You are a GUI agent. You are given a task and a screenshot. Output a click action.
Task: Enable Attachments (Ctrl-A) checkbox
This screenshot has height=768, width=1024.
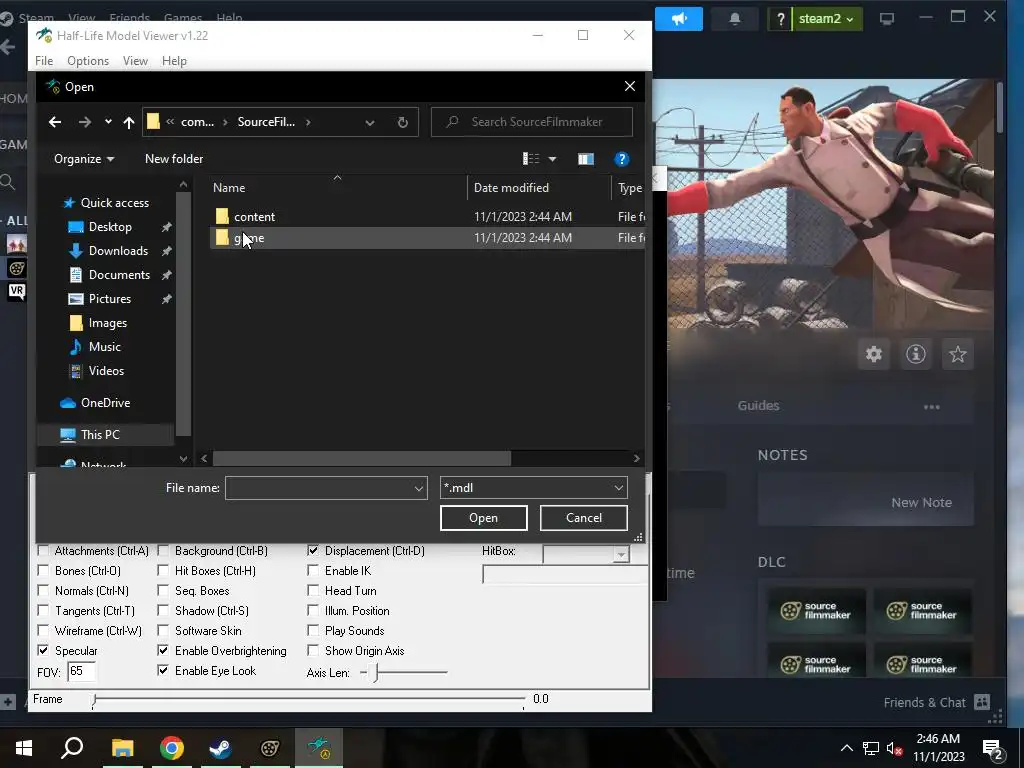43,551
